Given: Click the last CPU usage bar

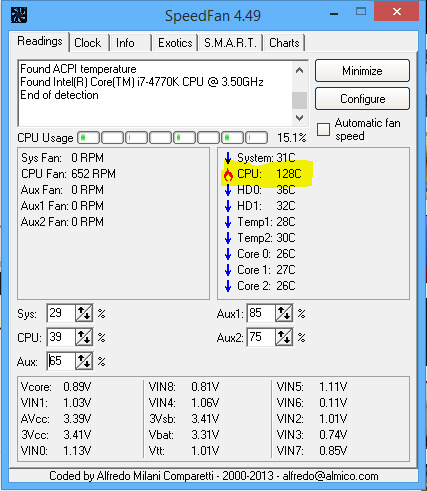Looking at the screenshot, I should (x=257, y=137).
